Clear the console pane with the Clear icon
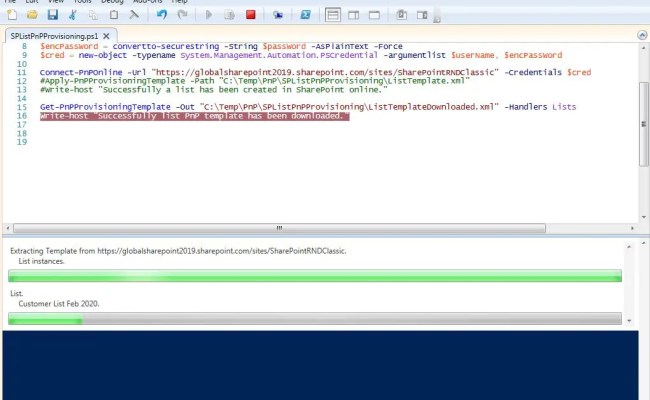This screenshot has height=400, width=650. pos(133,15)
